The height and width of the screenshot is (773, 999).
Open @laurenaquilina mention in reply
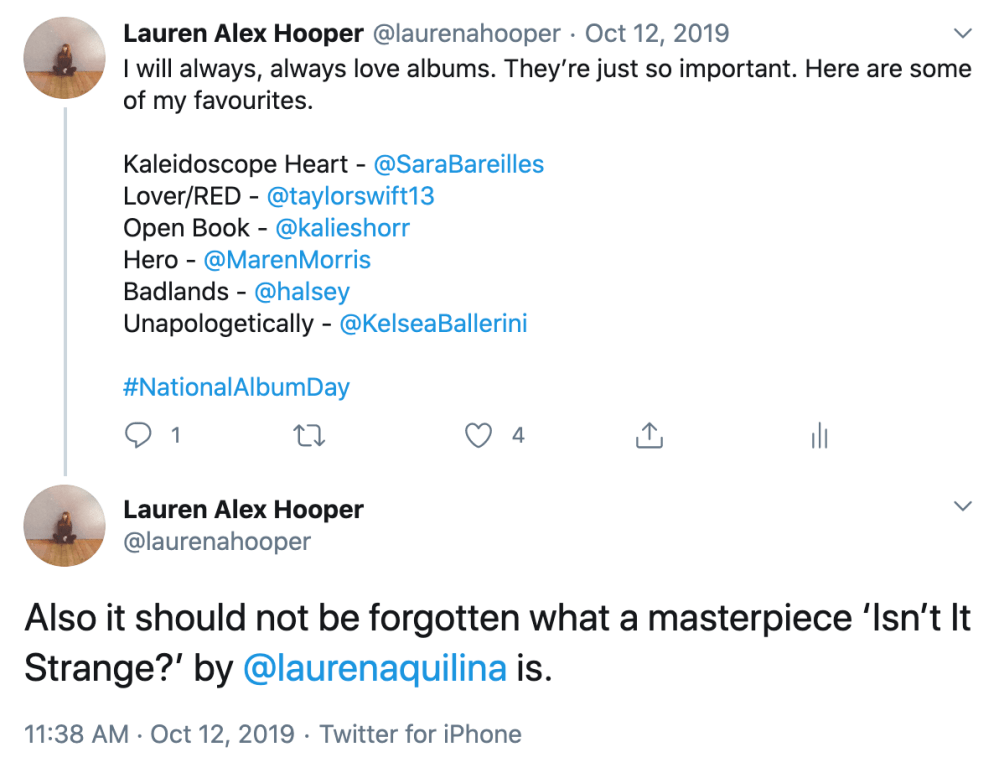(x=374, y=669)
